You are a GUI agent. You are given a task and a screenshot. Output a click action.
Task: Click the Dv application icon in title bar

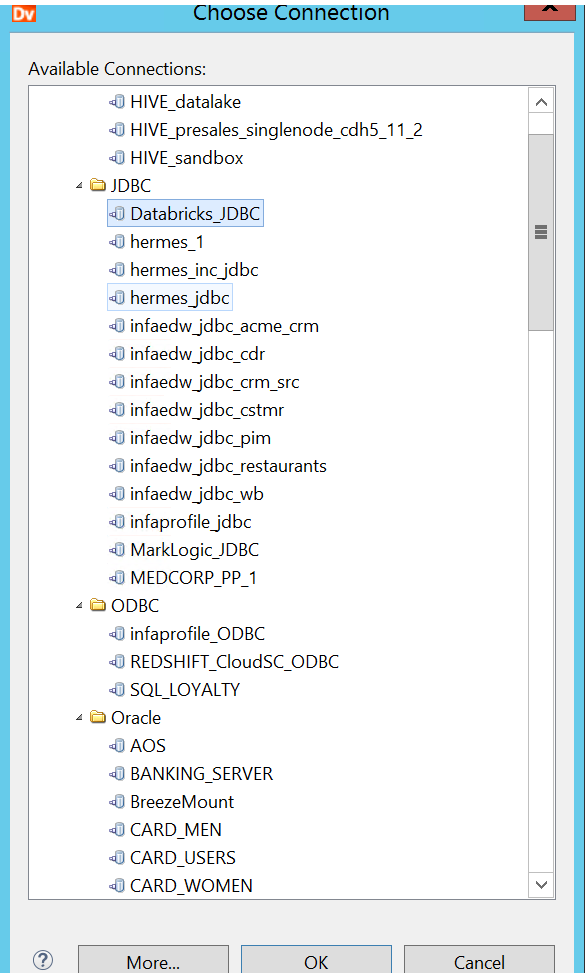point(24,13)
